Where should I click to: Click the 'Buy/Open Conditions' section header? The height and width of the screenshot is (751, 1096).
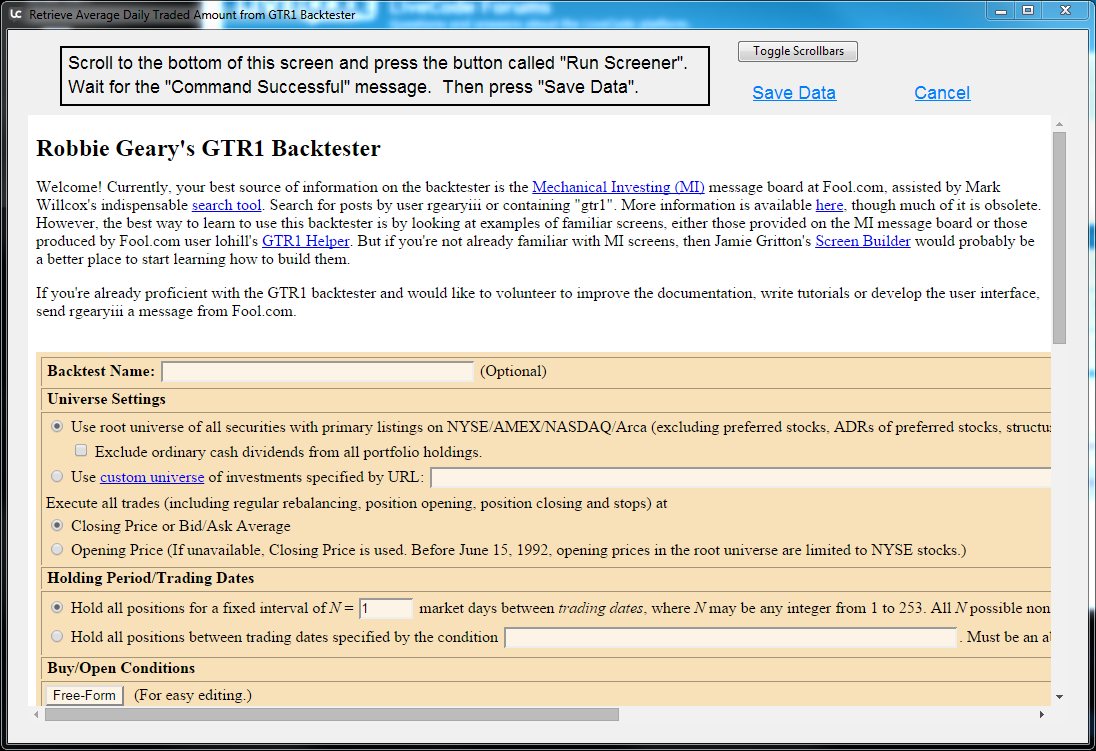pyautogui.click(x=121, y=668)
